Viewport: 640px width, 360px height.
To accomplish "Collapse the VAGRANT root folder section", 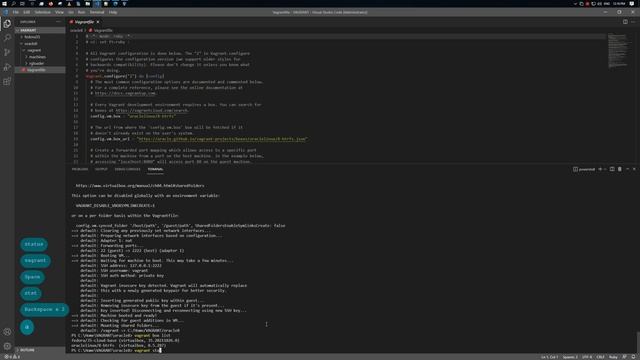I will (40, 30).
